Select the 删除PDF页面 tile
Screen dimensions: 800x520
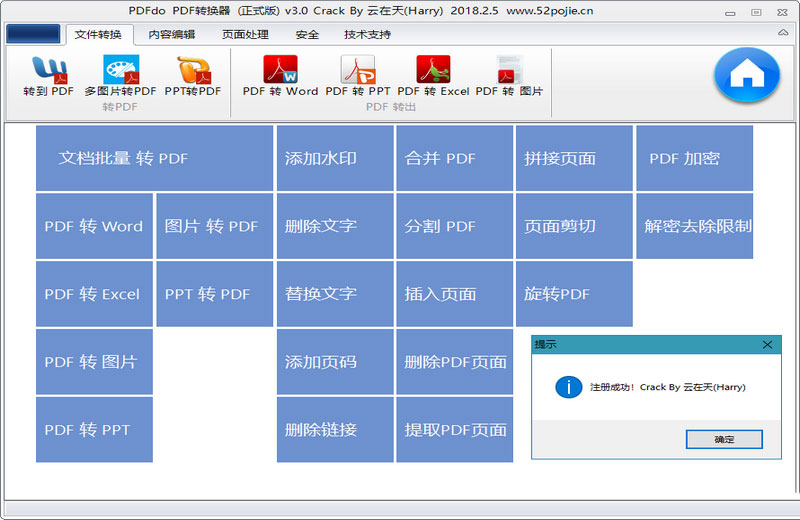455,362
